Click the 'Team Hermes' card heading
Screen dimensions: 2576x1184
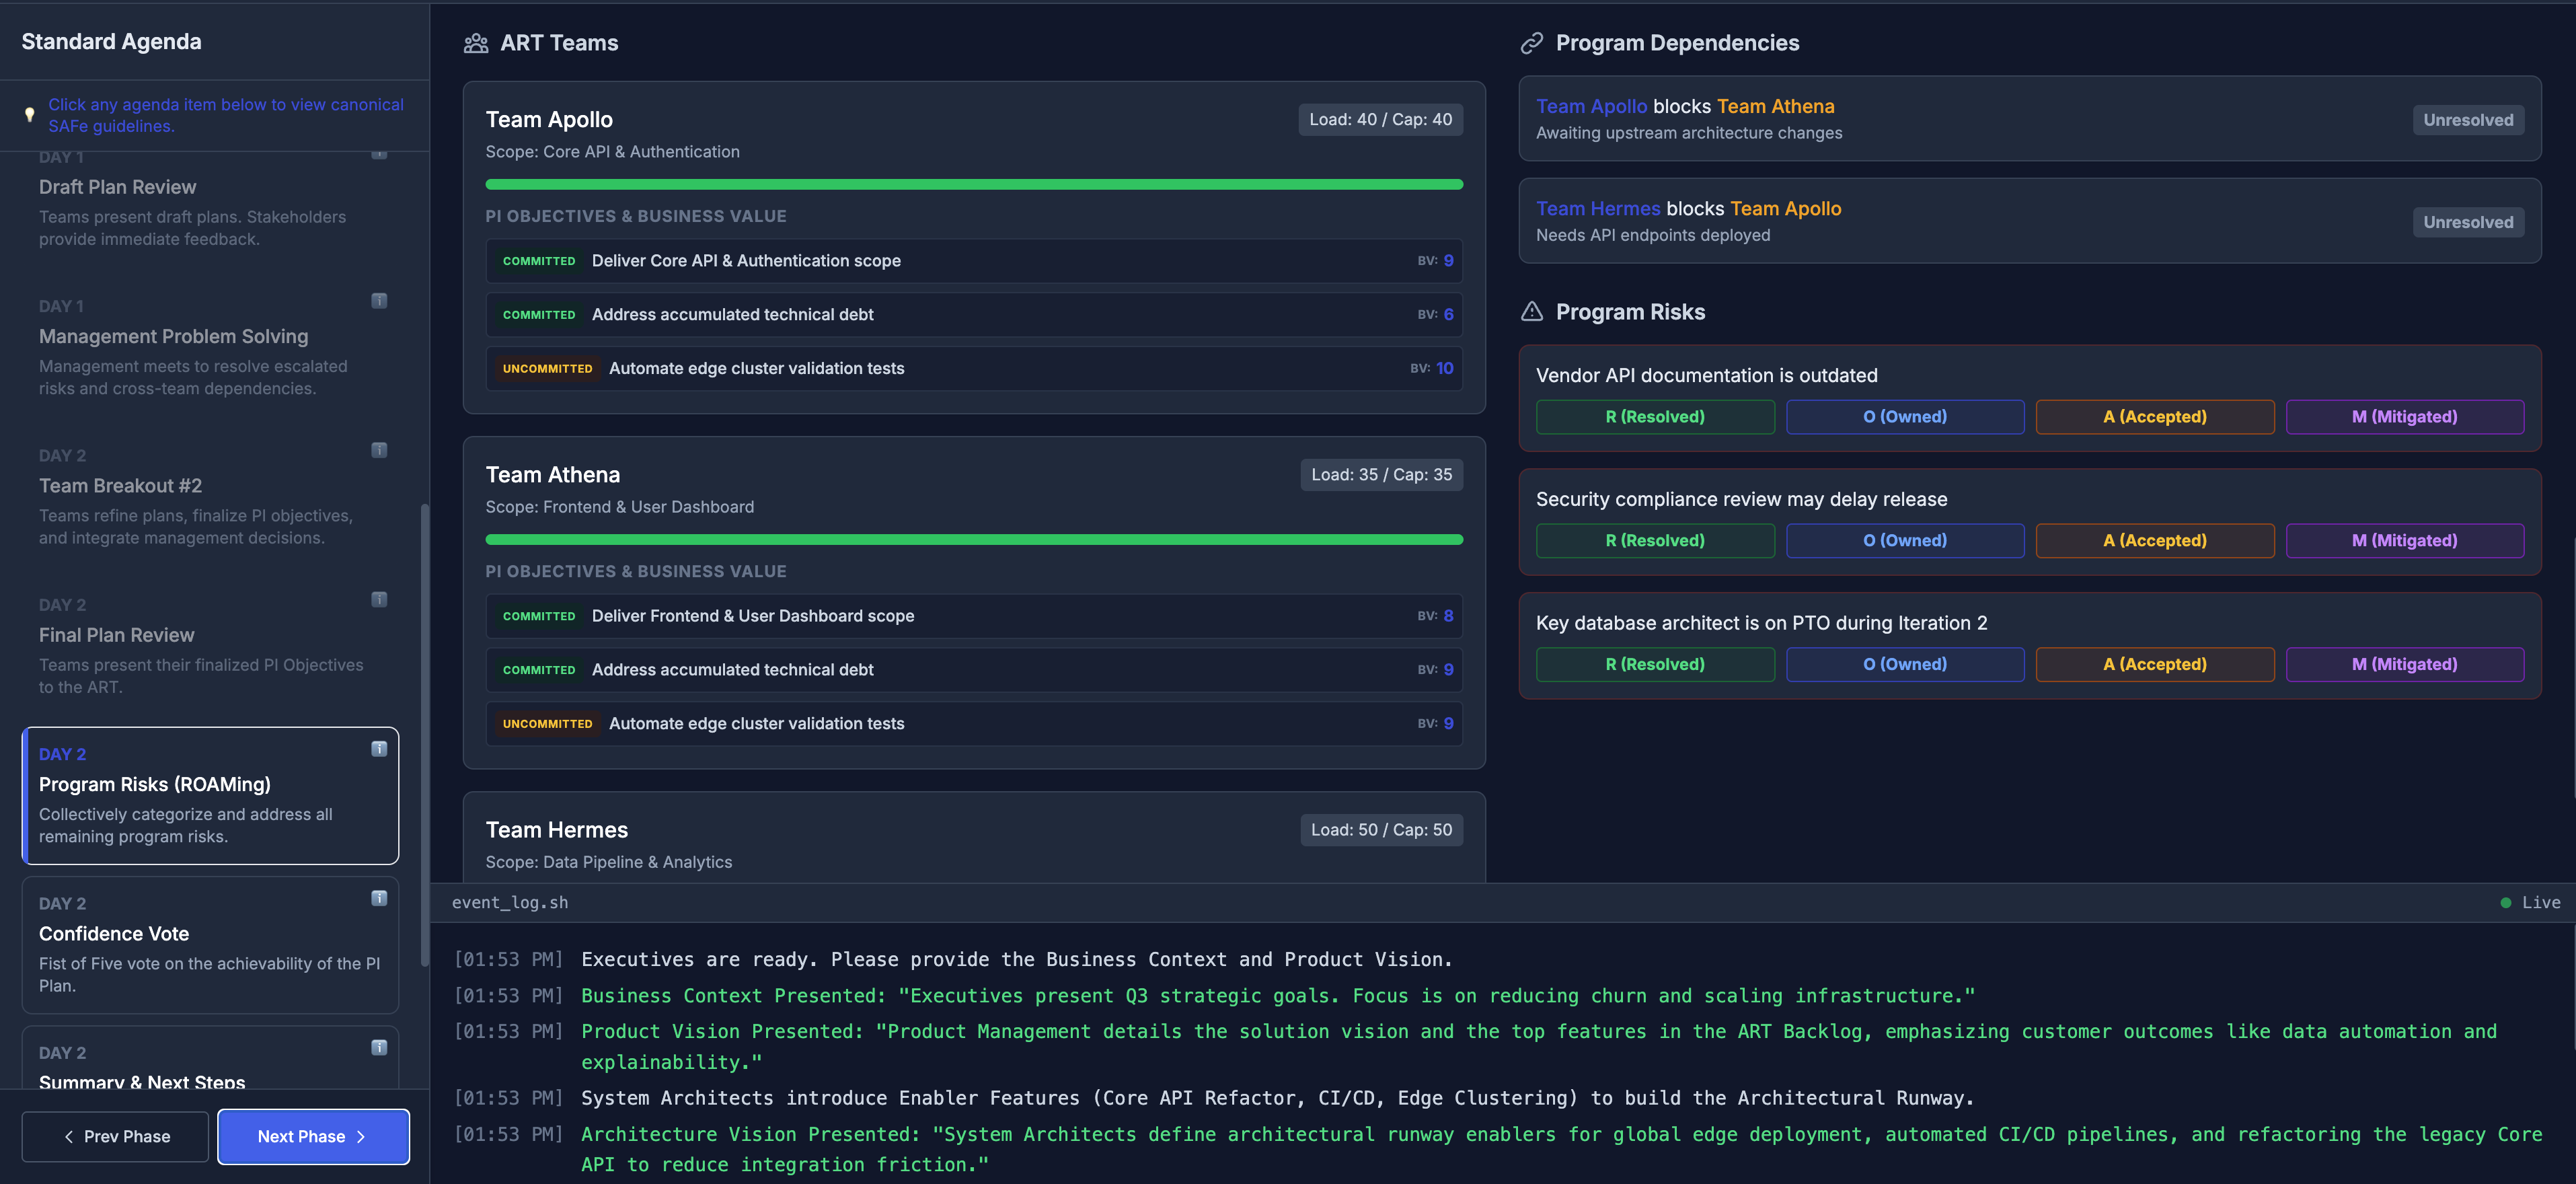557,830
